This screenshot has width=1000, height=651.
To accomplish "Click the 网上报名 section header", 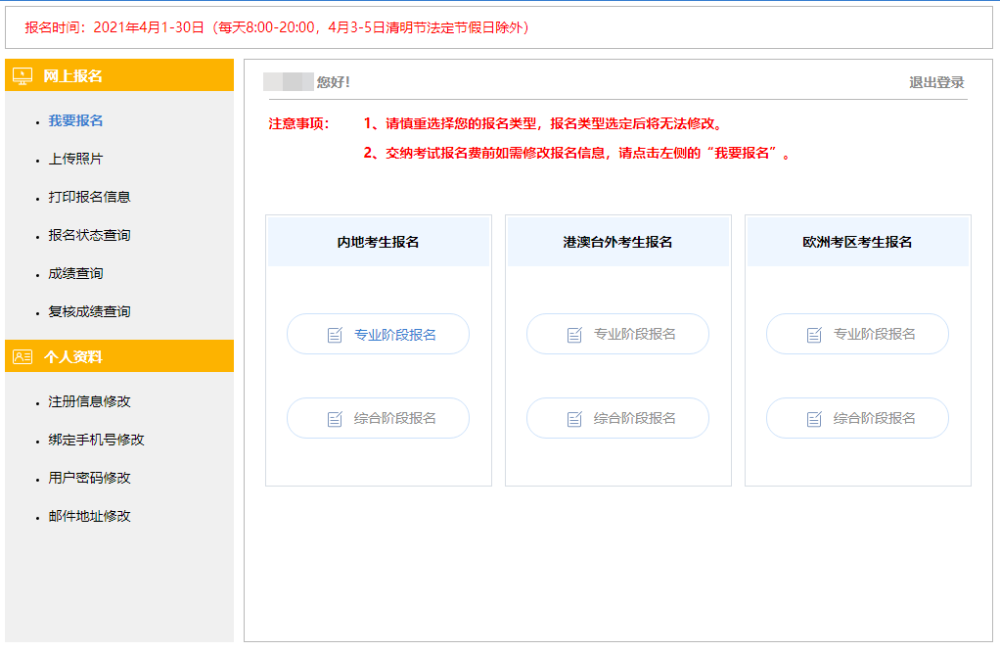I will point(119,75).
